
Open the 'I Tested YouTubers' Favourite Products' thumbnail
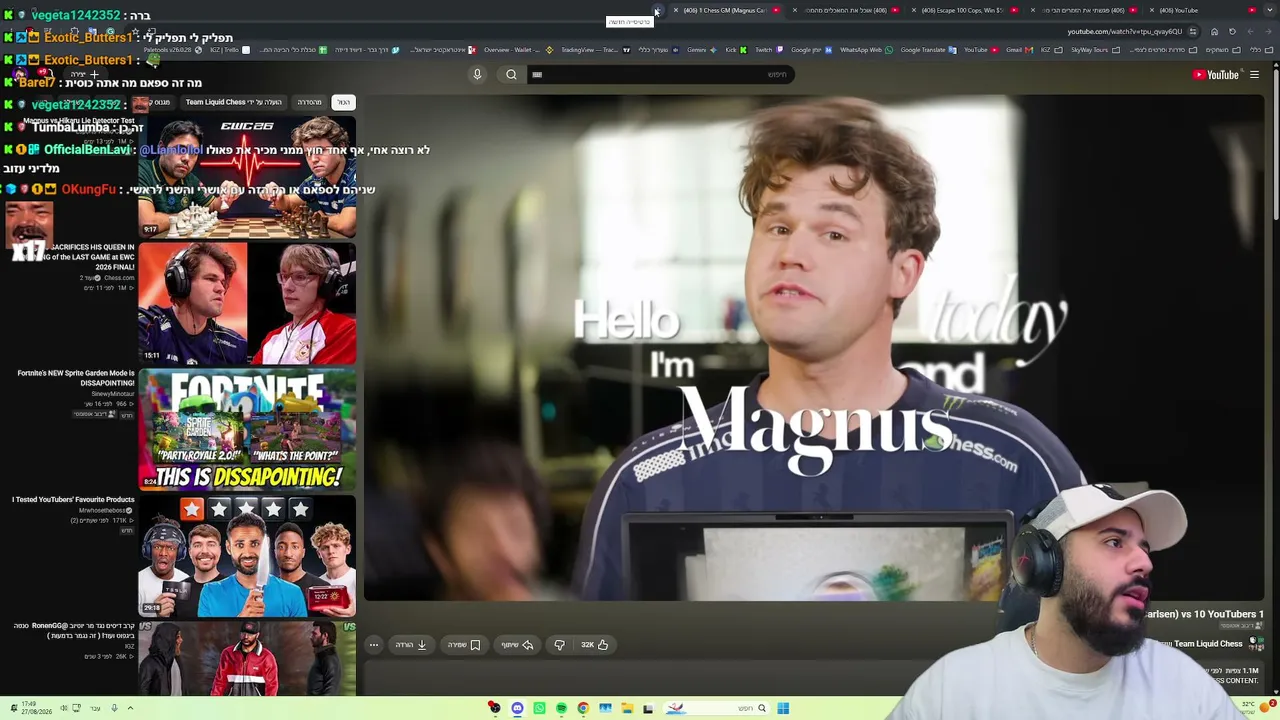pos(247,556)
